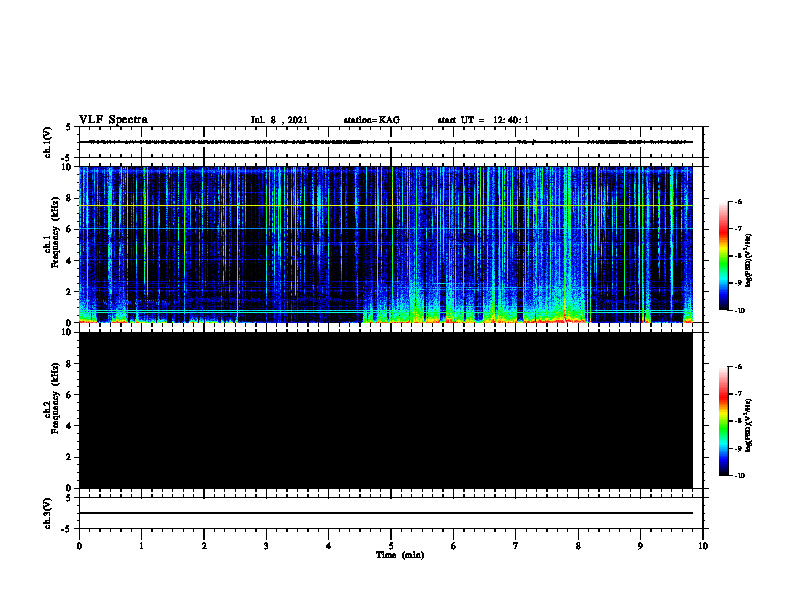
Task: Click the "VLF Spectra" title text
Action: pos(113,120)
